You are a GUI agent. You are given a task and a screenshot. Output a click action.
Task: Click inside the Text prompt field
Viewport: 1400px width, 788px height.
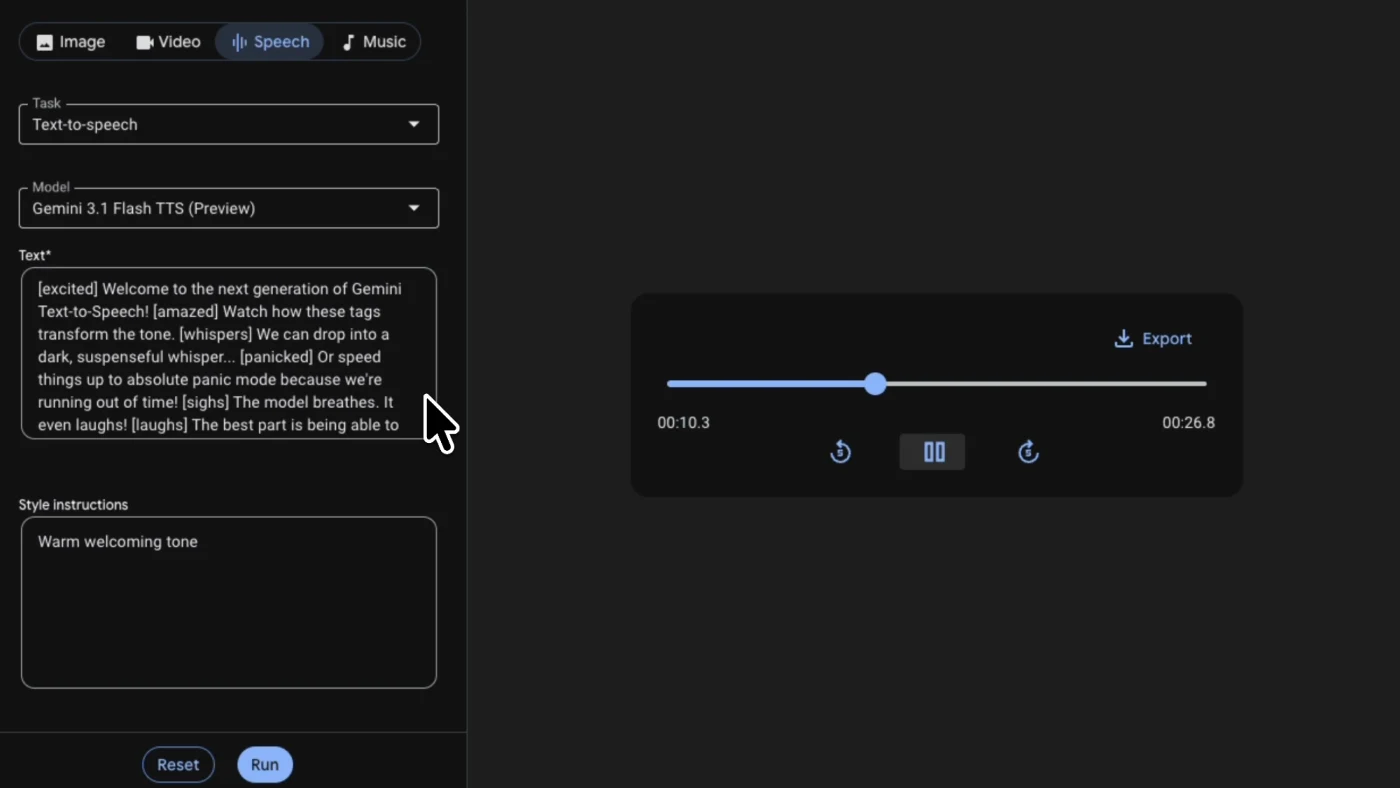pyautogui.click(x=229, y=353)
